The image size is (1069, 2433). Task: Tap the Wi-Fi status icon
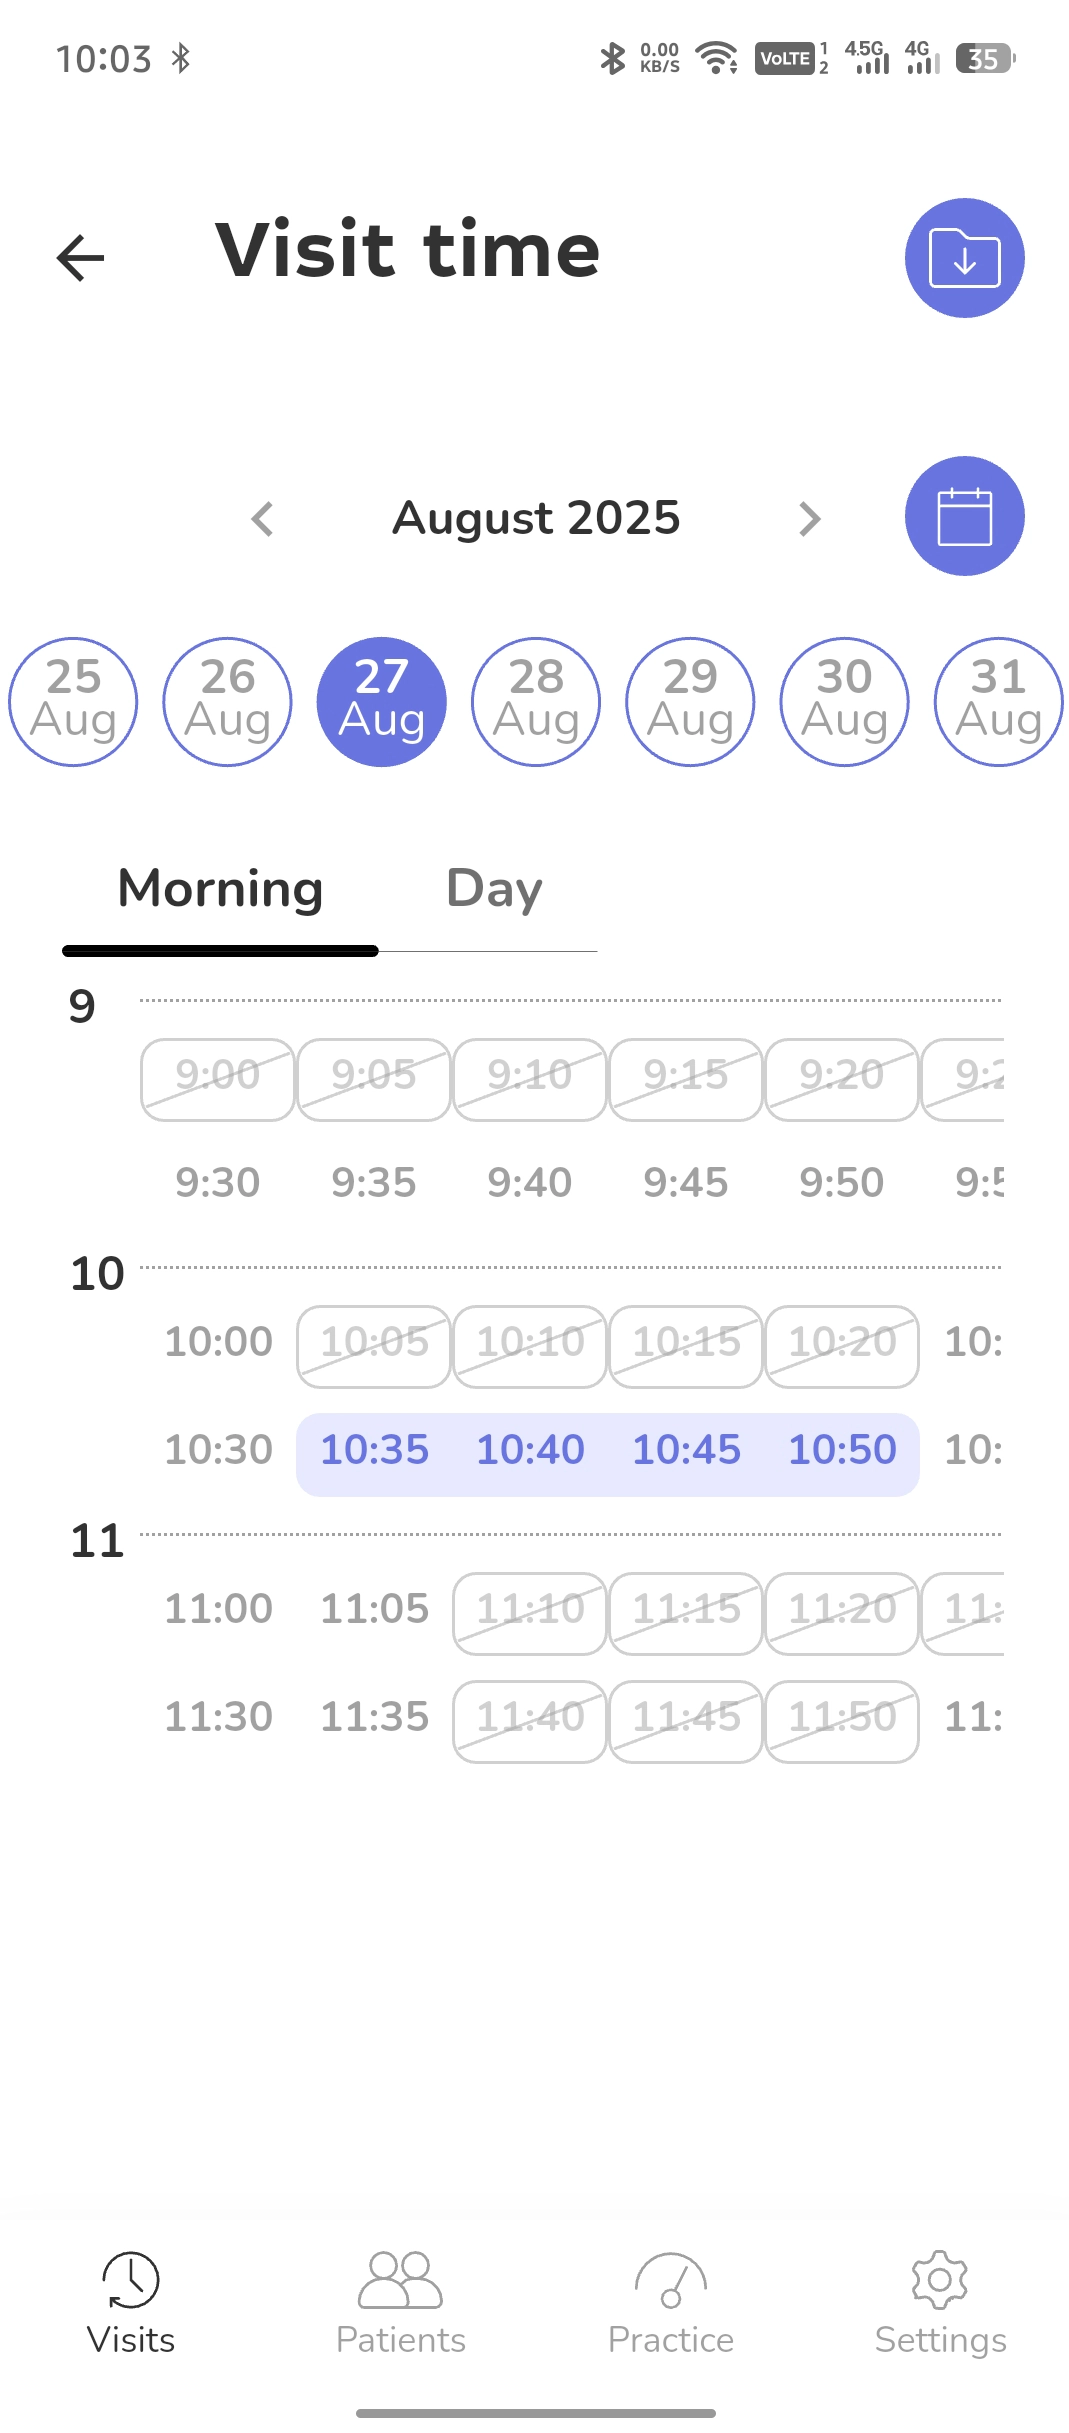coord(716,58)
